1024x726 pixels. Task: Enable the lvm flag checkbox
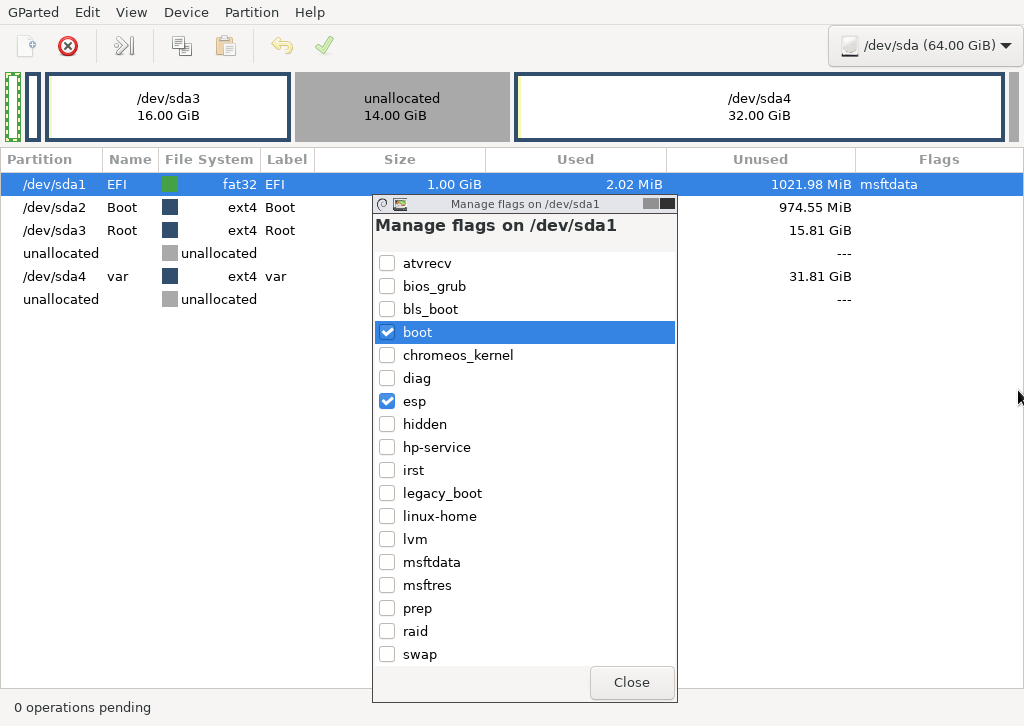point(387,539)
